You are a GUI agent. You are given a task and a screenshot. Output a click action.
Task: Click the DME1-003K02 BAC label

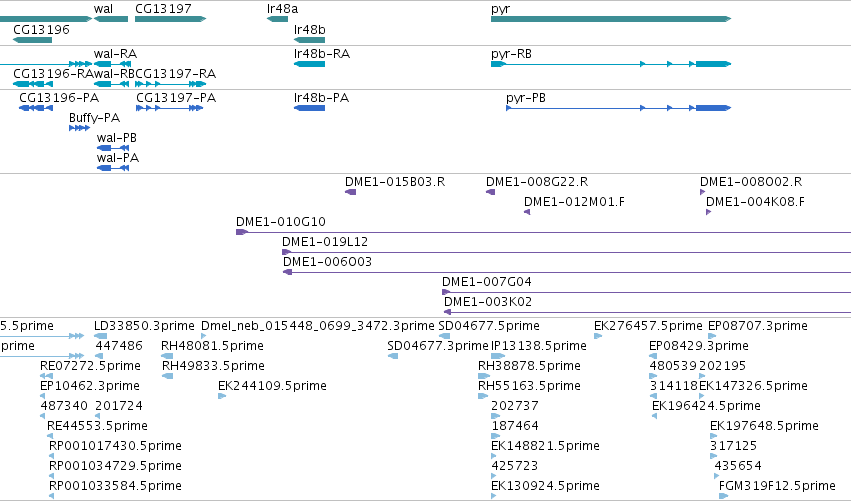[488, 302]
